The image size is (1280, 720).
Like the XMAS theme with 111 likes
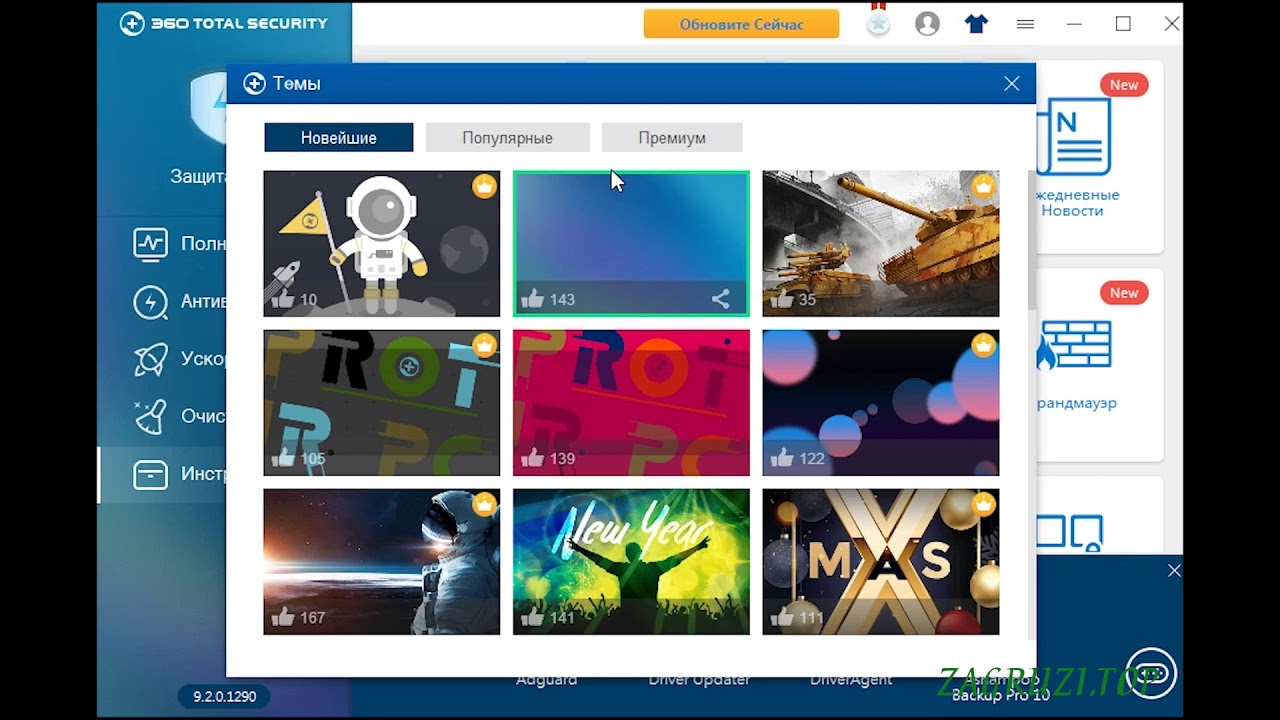click(x=782, y=617)
